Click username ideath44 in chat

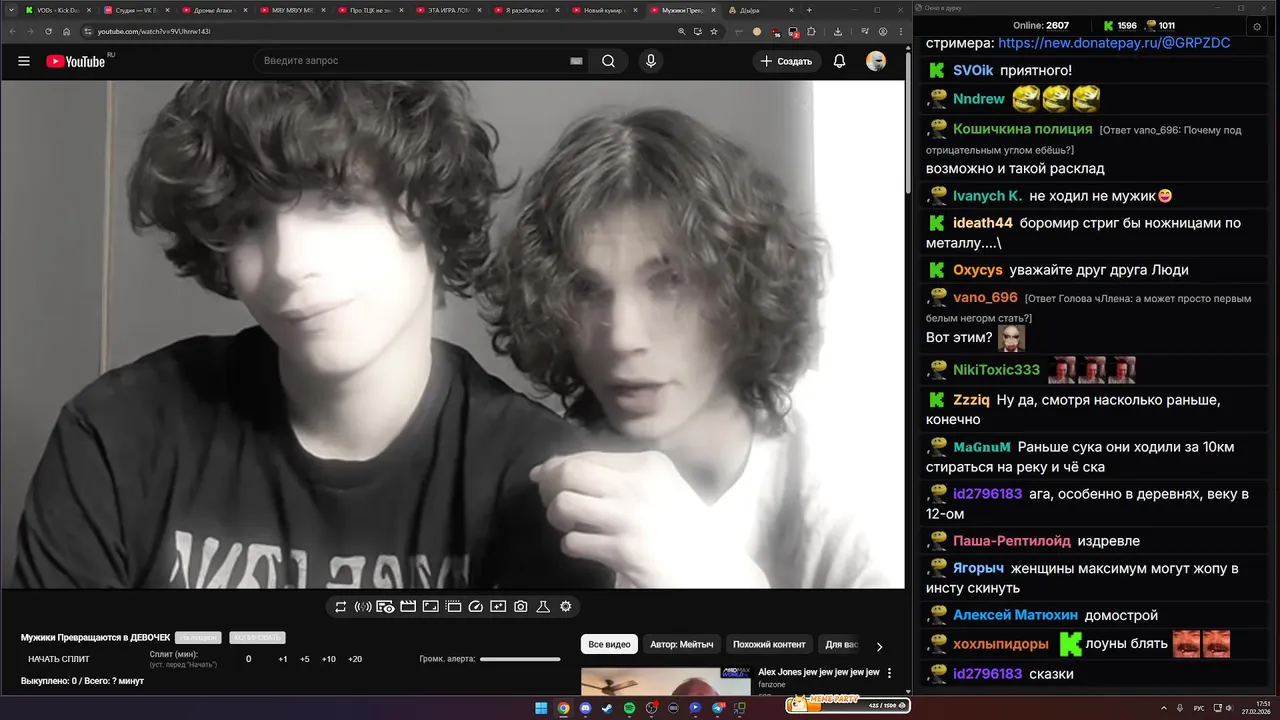pyautogui.click(x=983, y=223)
